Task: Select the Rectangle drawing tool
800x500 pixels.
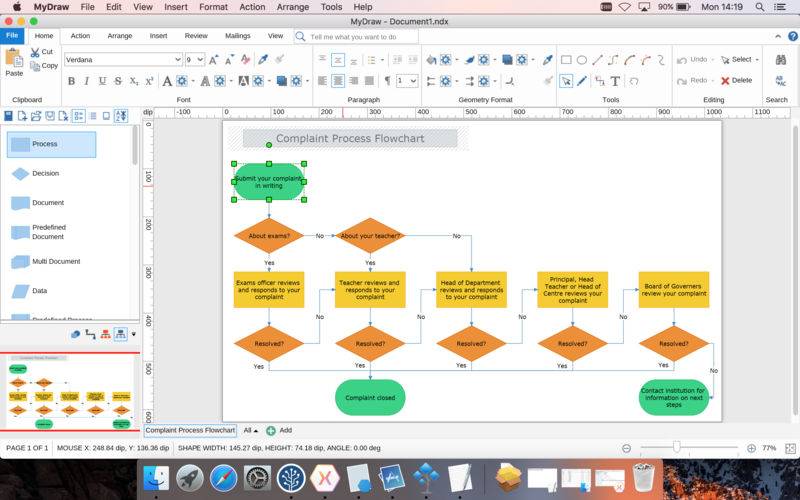Action: point(566,60)
